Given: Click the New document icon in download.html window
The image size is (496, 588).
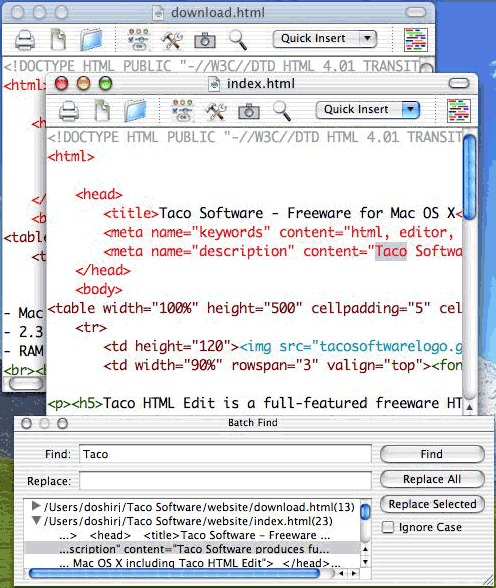Looking at the screenshot, I should tap(58, 39).
